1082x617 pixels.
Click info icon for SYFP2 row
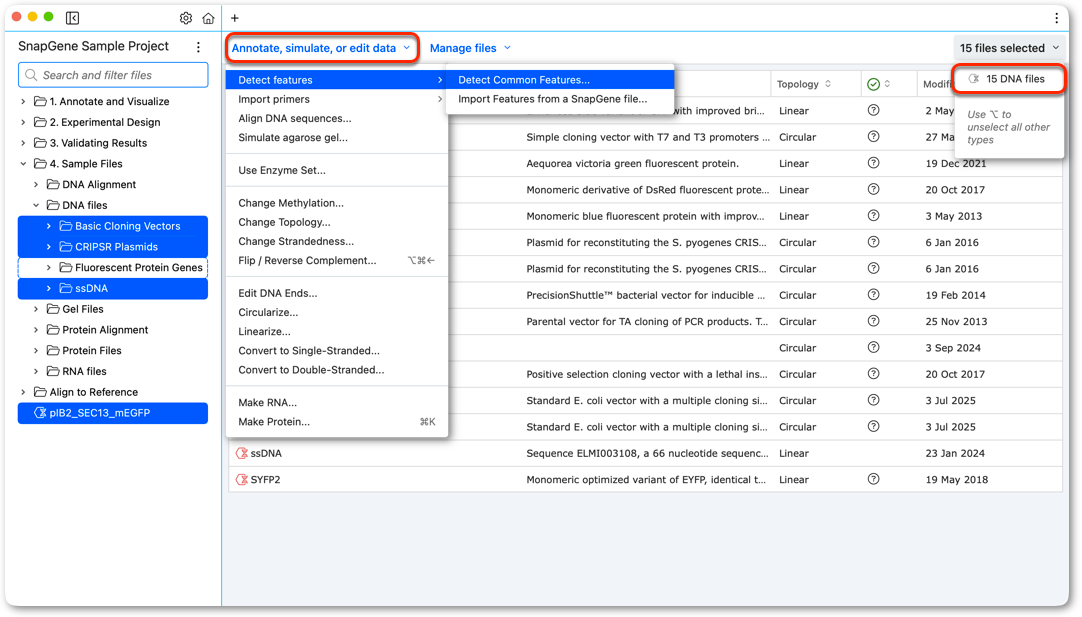coord(874,479)
